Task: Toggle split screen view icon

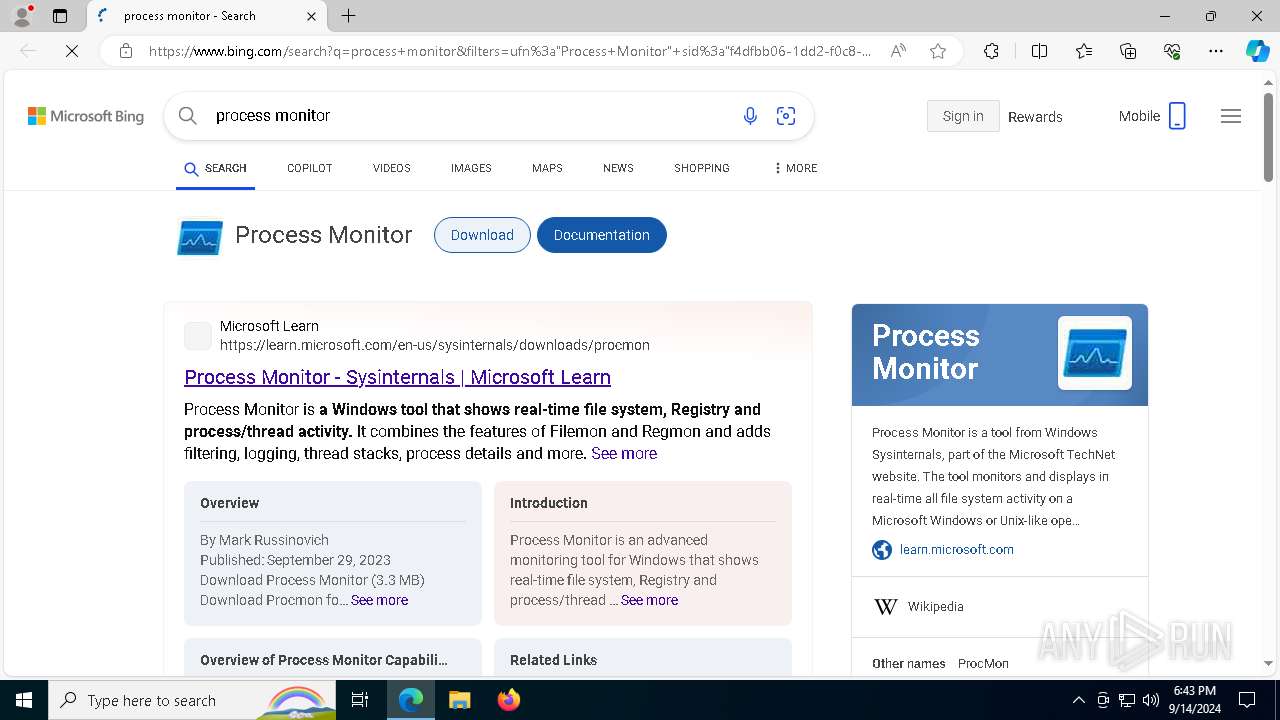Action: click(1039, 51)
